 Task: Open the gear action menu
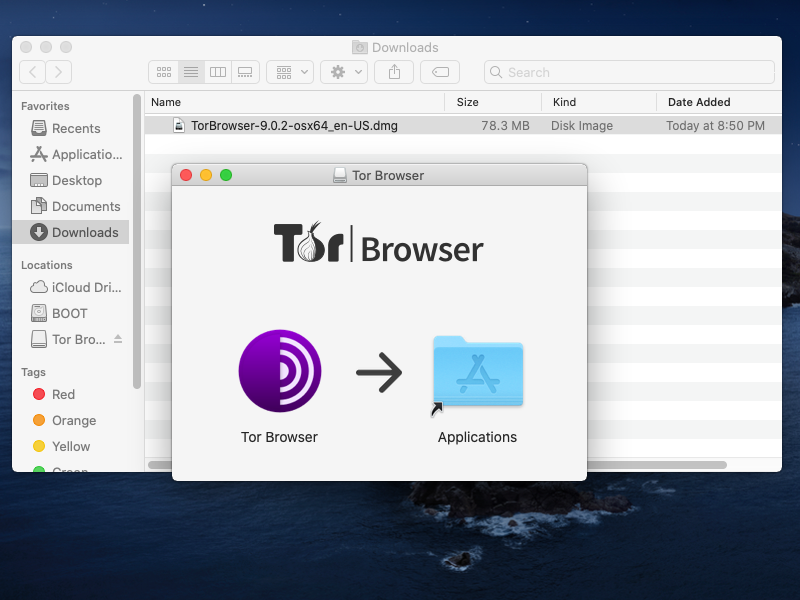(343, 72)
